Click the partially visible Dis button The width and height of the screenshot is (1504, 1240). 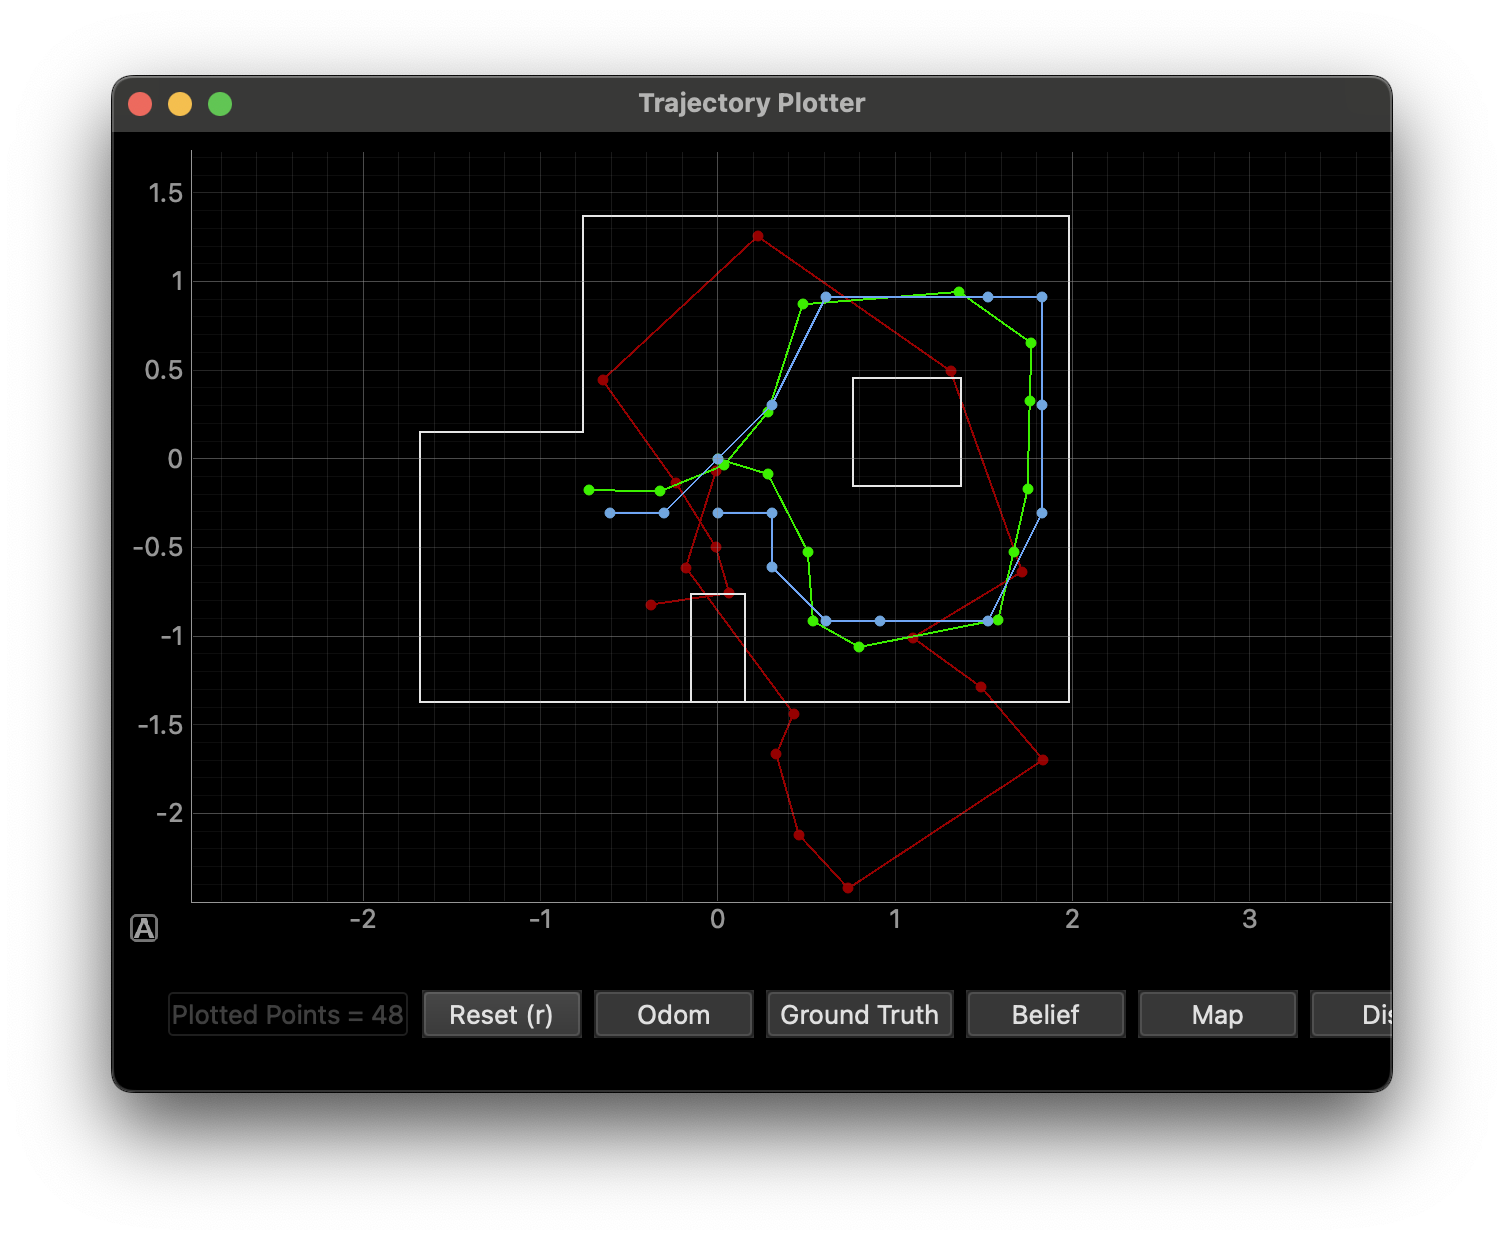1352,1014
